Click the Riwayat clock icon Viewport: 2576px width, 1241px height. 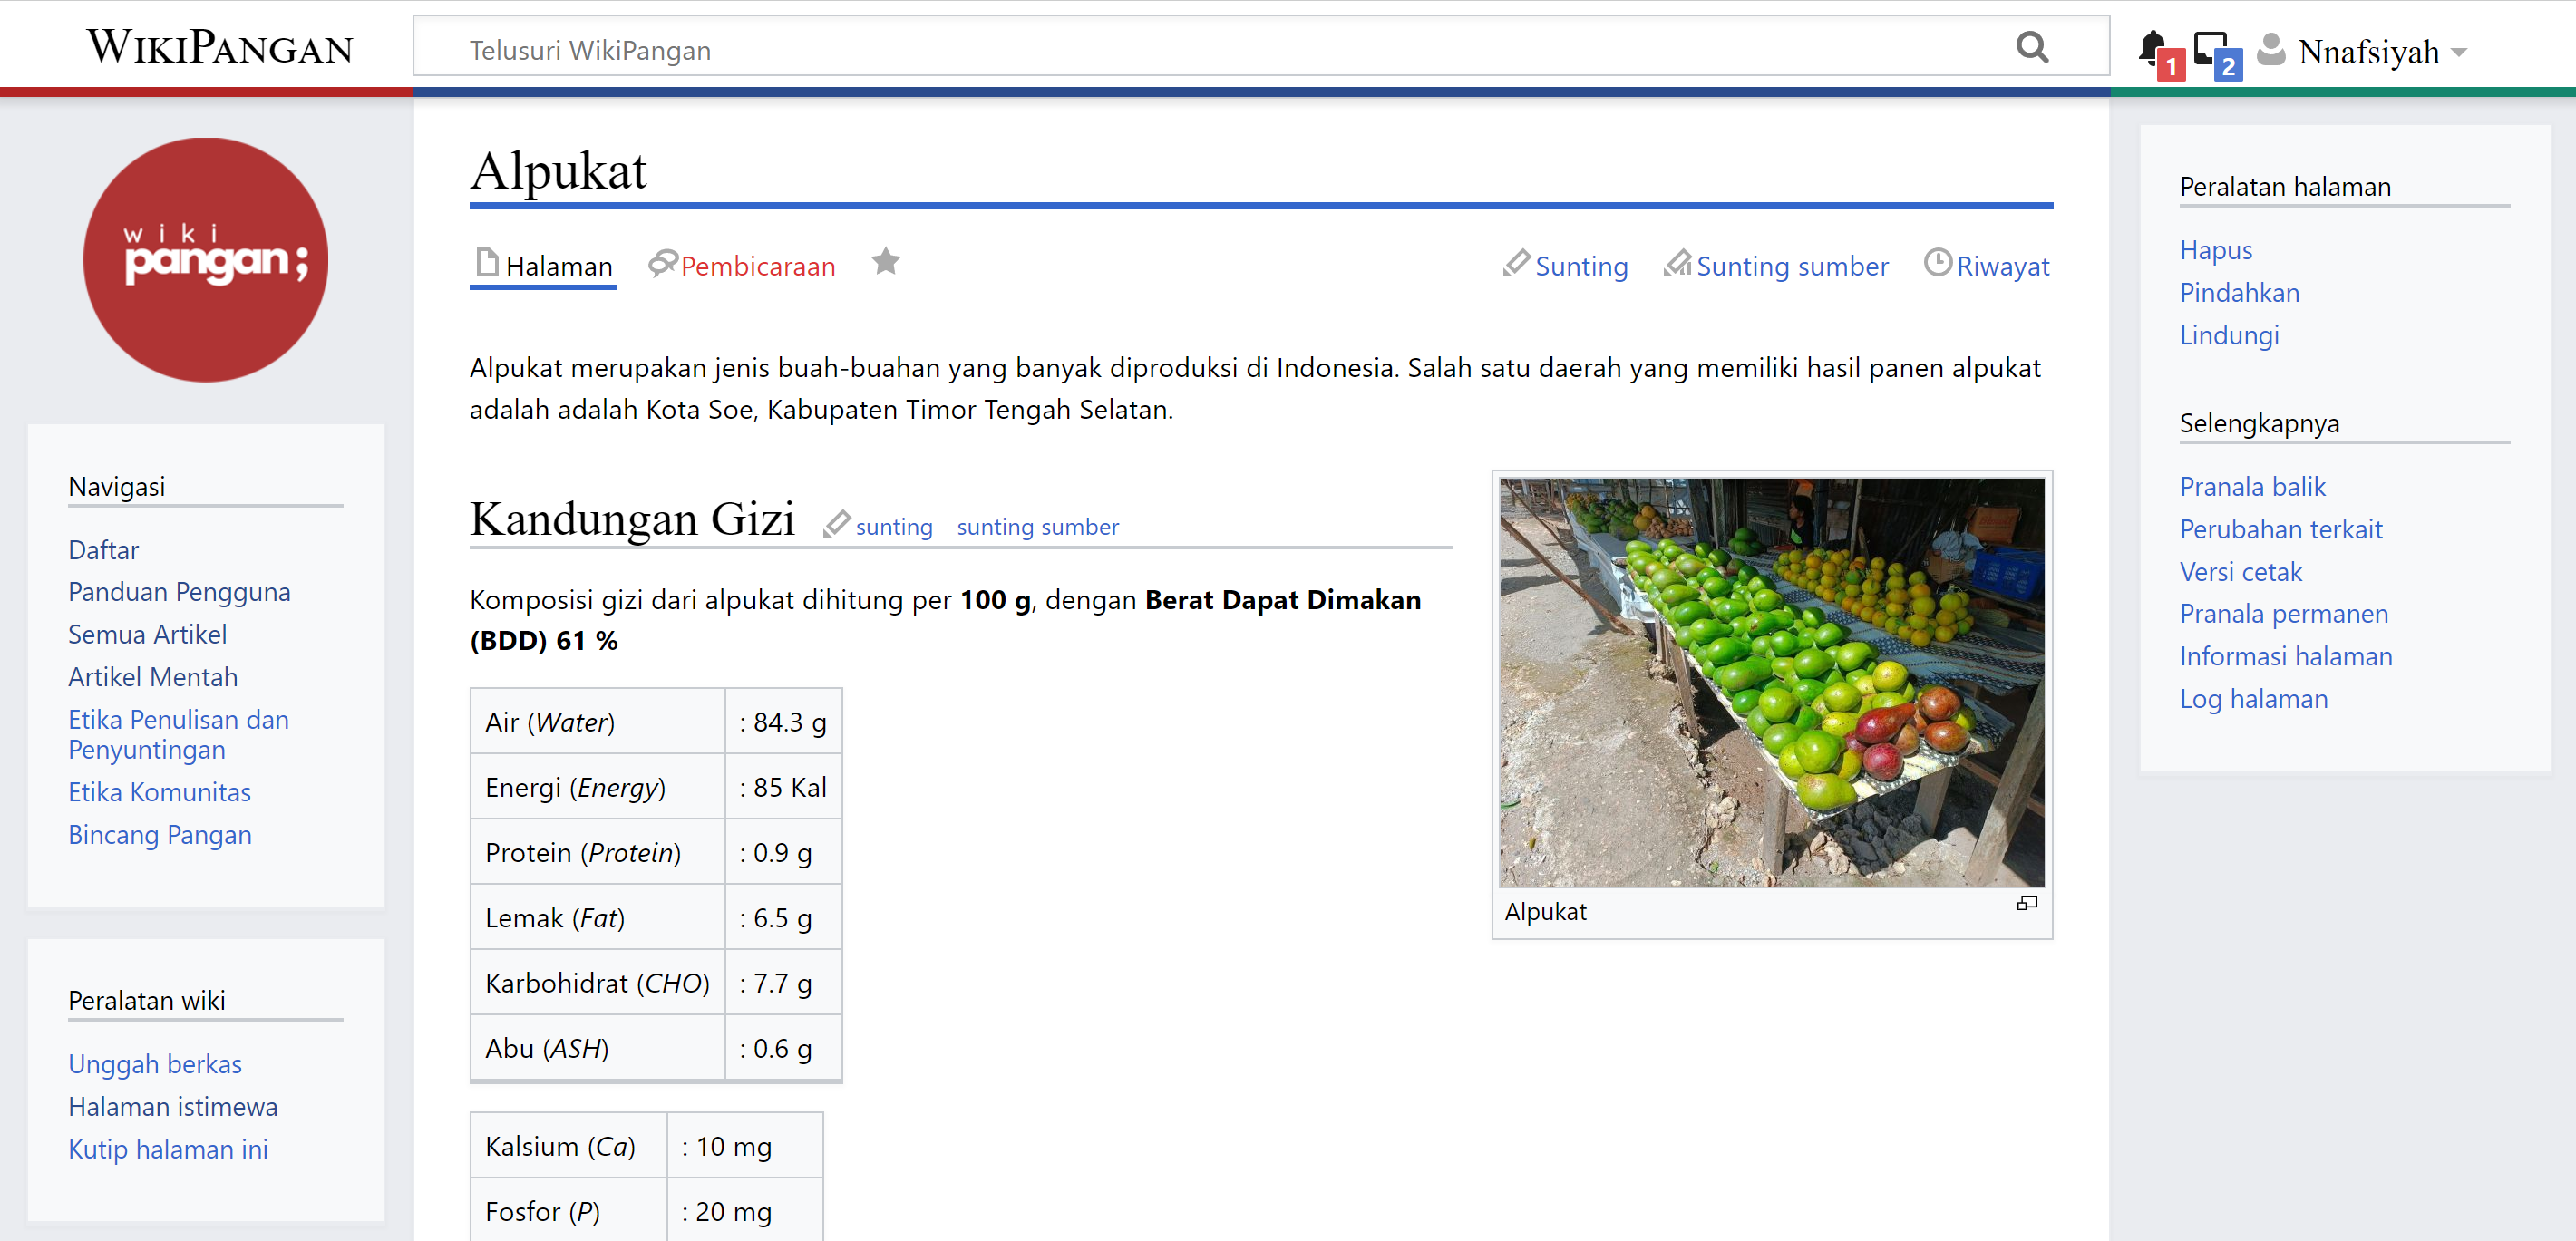tap(1937, 263)
